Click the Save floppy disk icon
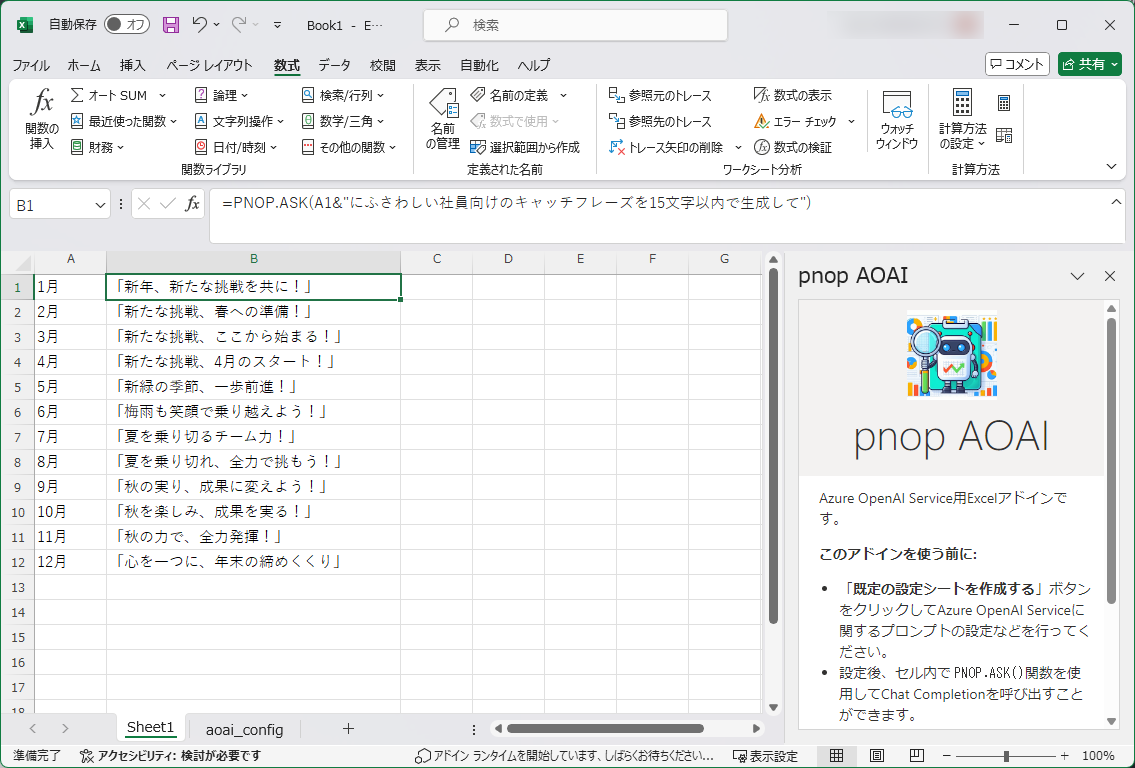The width and height of the screenshot is (1135, 768). [171, 25]
